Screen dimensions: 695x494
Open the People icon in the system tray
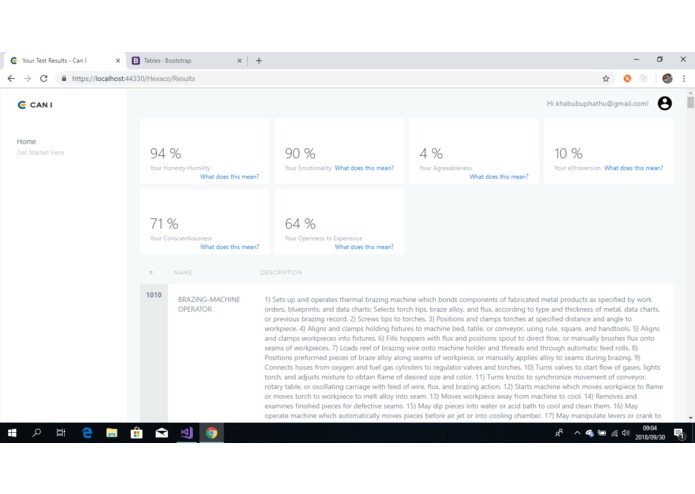[559, 433]
